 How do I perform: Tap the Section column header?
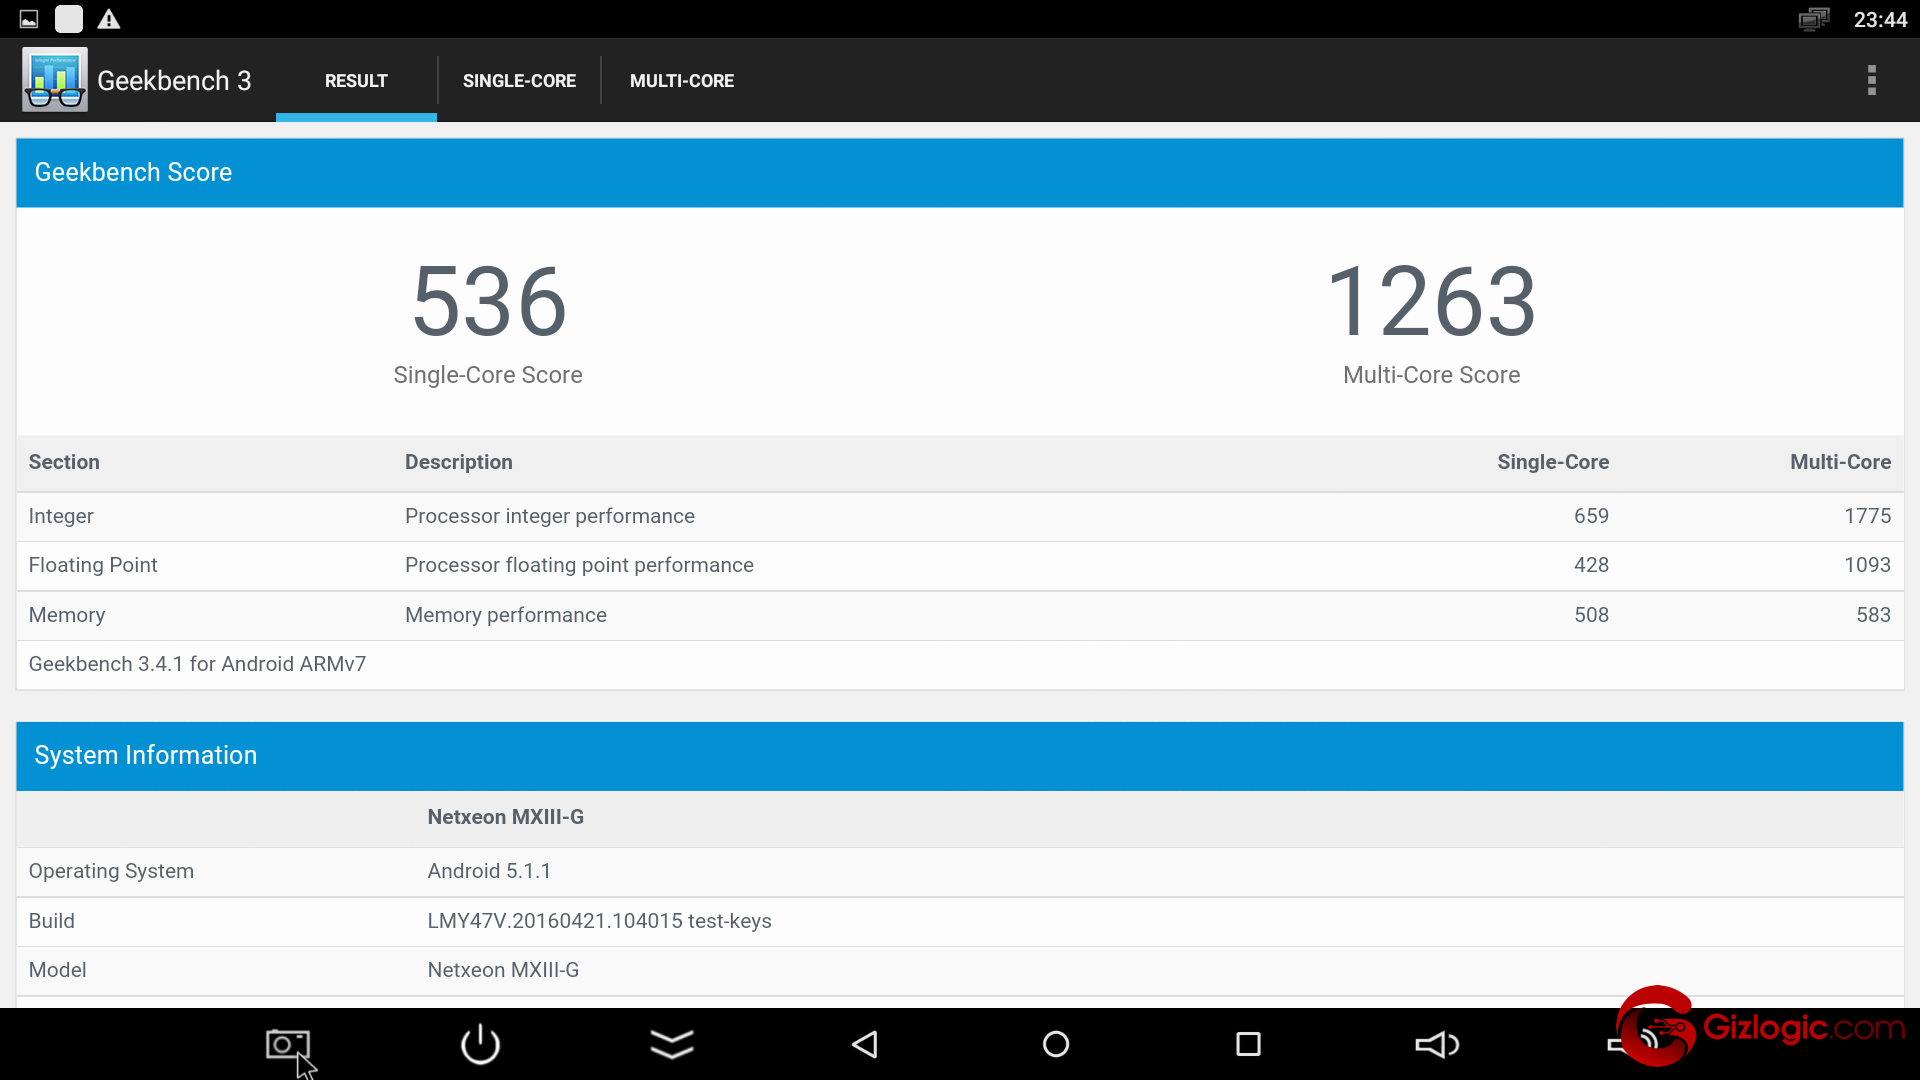64,462
